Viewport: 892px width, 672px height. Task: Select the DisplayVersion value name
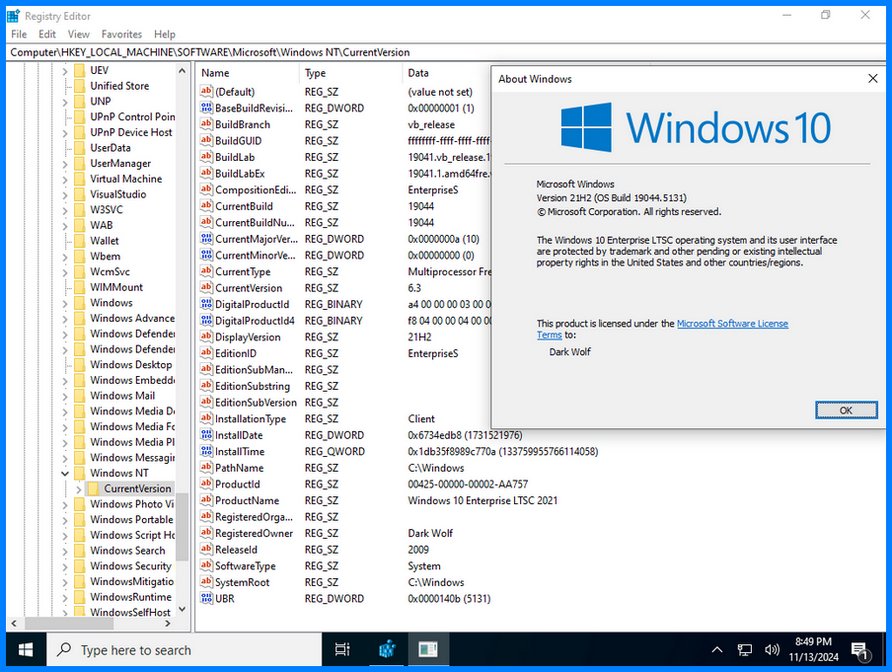tap(247, 337)
